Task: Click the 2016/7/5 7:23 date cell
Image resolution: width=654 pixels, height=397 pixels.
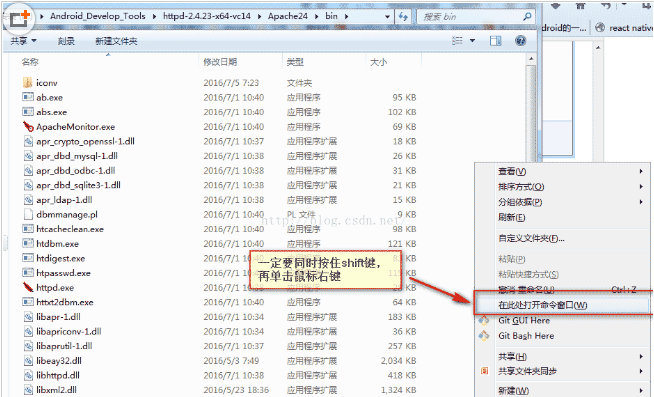Action: 231,83
